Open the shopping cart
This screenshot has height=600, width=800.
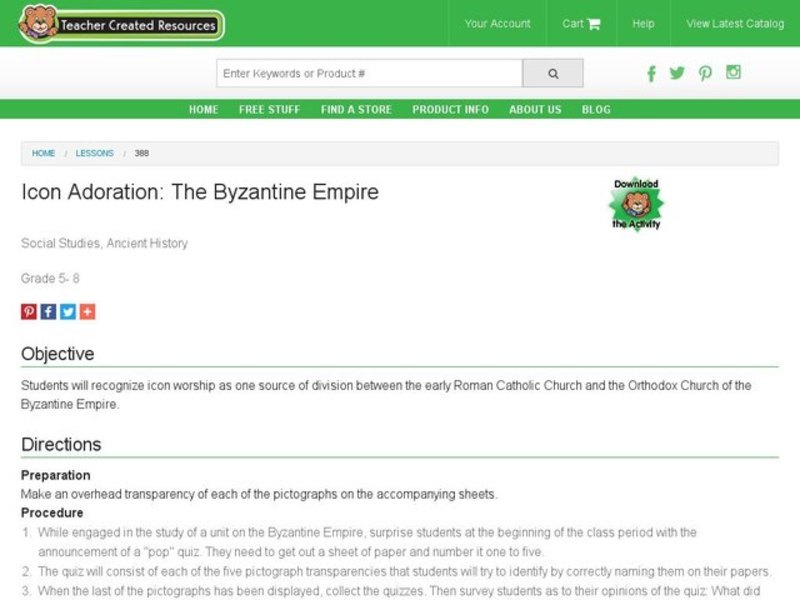[581, 23]
